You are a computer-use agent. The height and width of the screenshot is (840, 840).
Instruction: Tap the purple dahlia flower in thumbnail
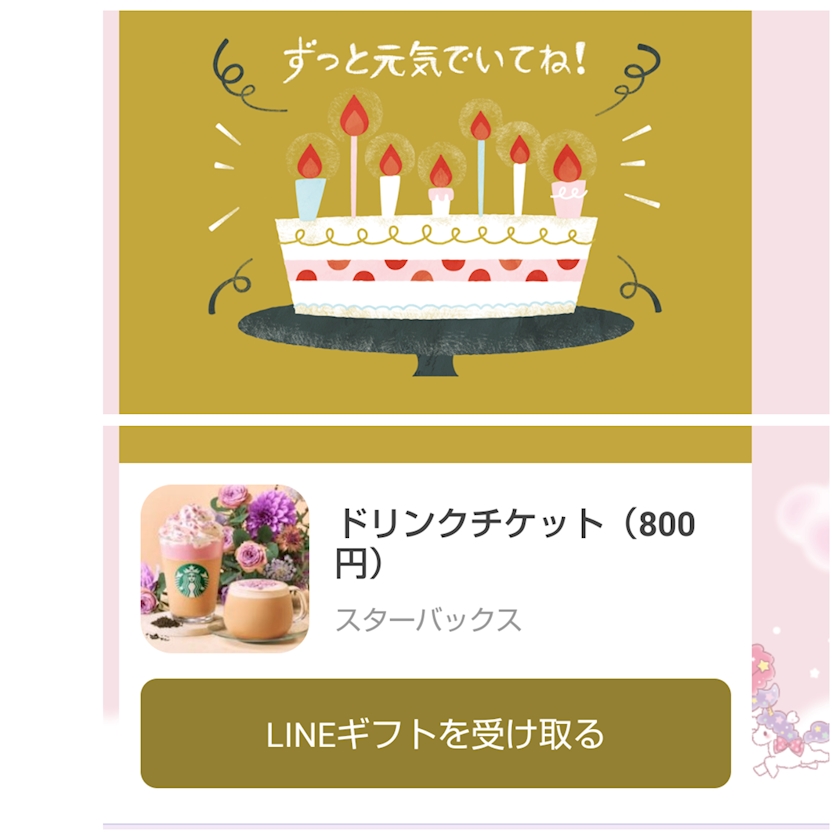pos(273,513)
